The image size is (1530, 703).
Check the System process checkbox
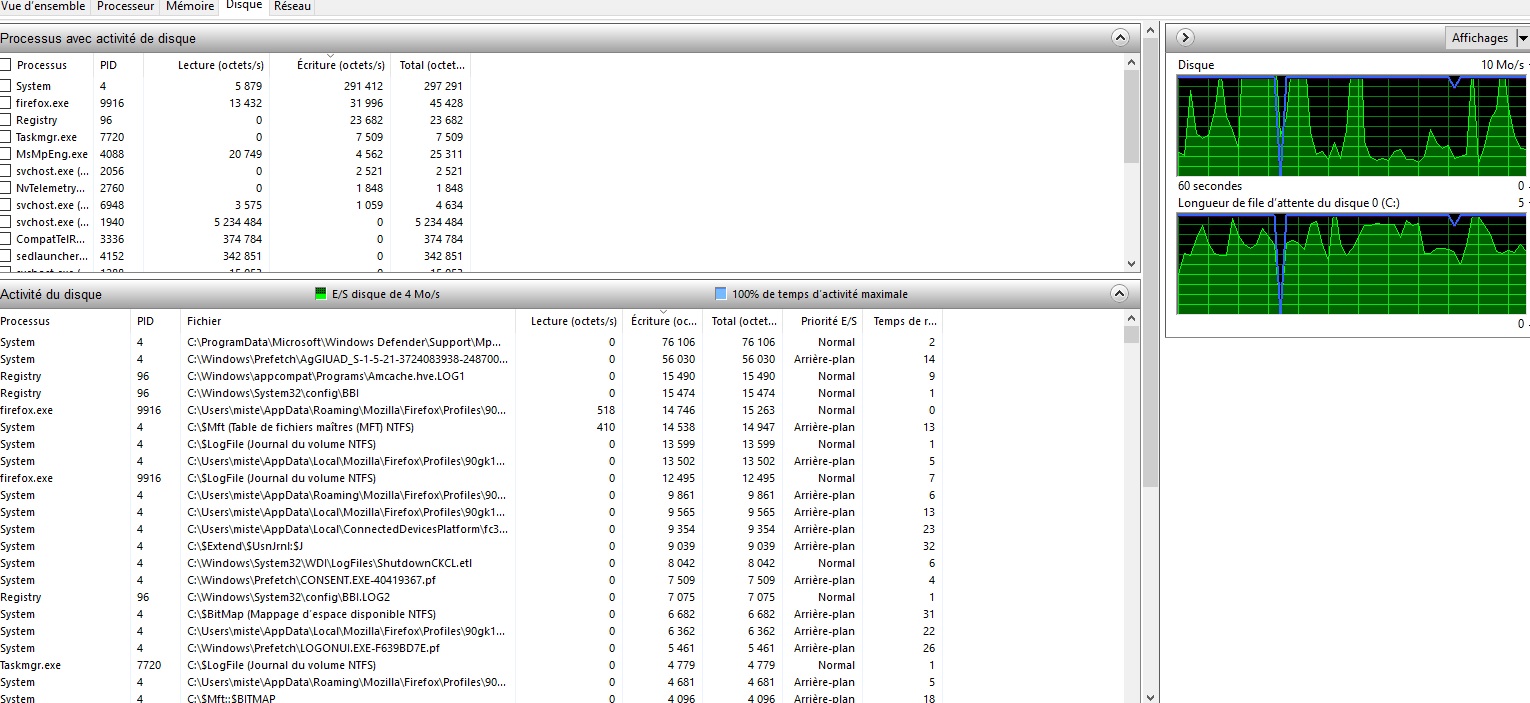coord(6,86)
